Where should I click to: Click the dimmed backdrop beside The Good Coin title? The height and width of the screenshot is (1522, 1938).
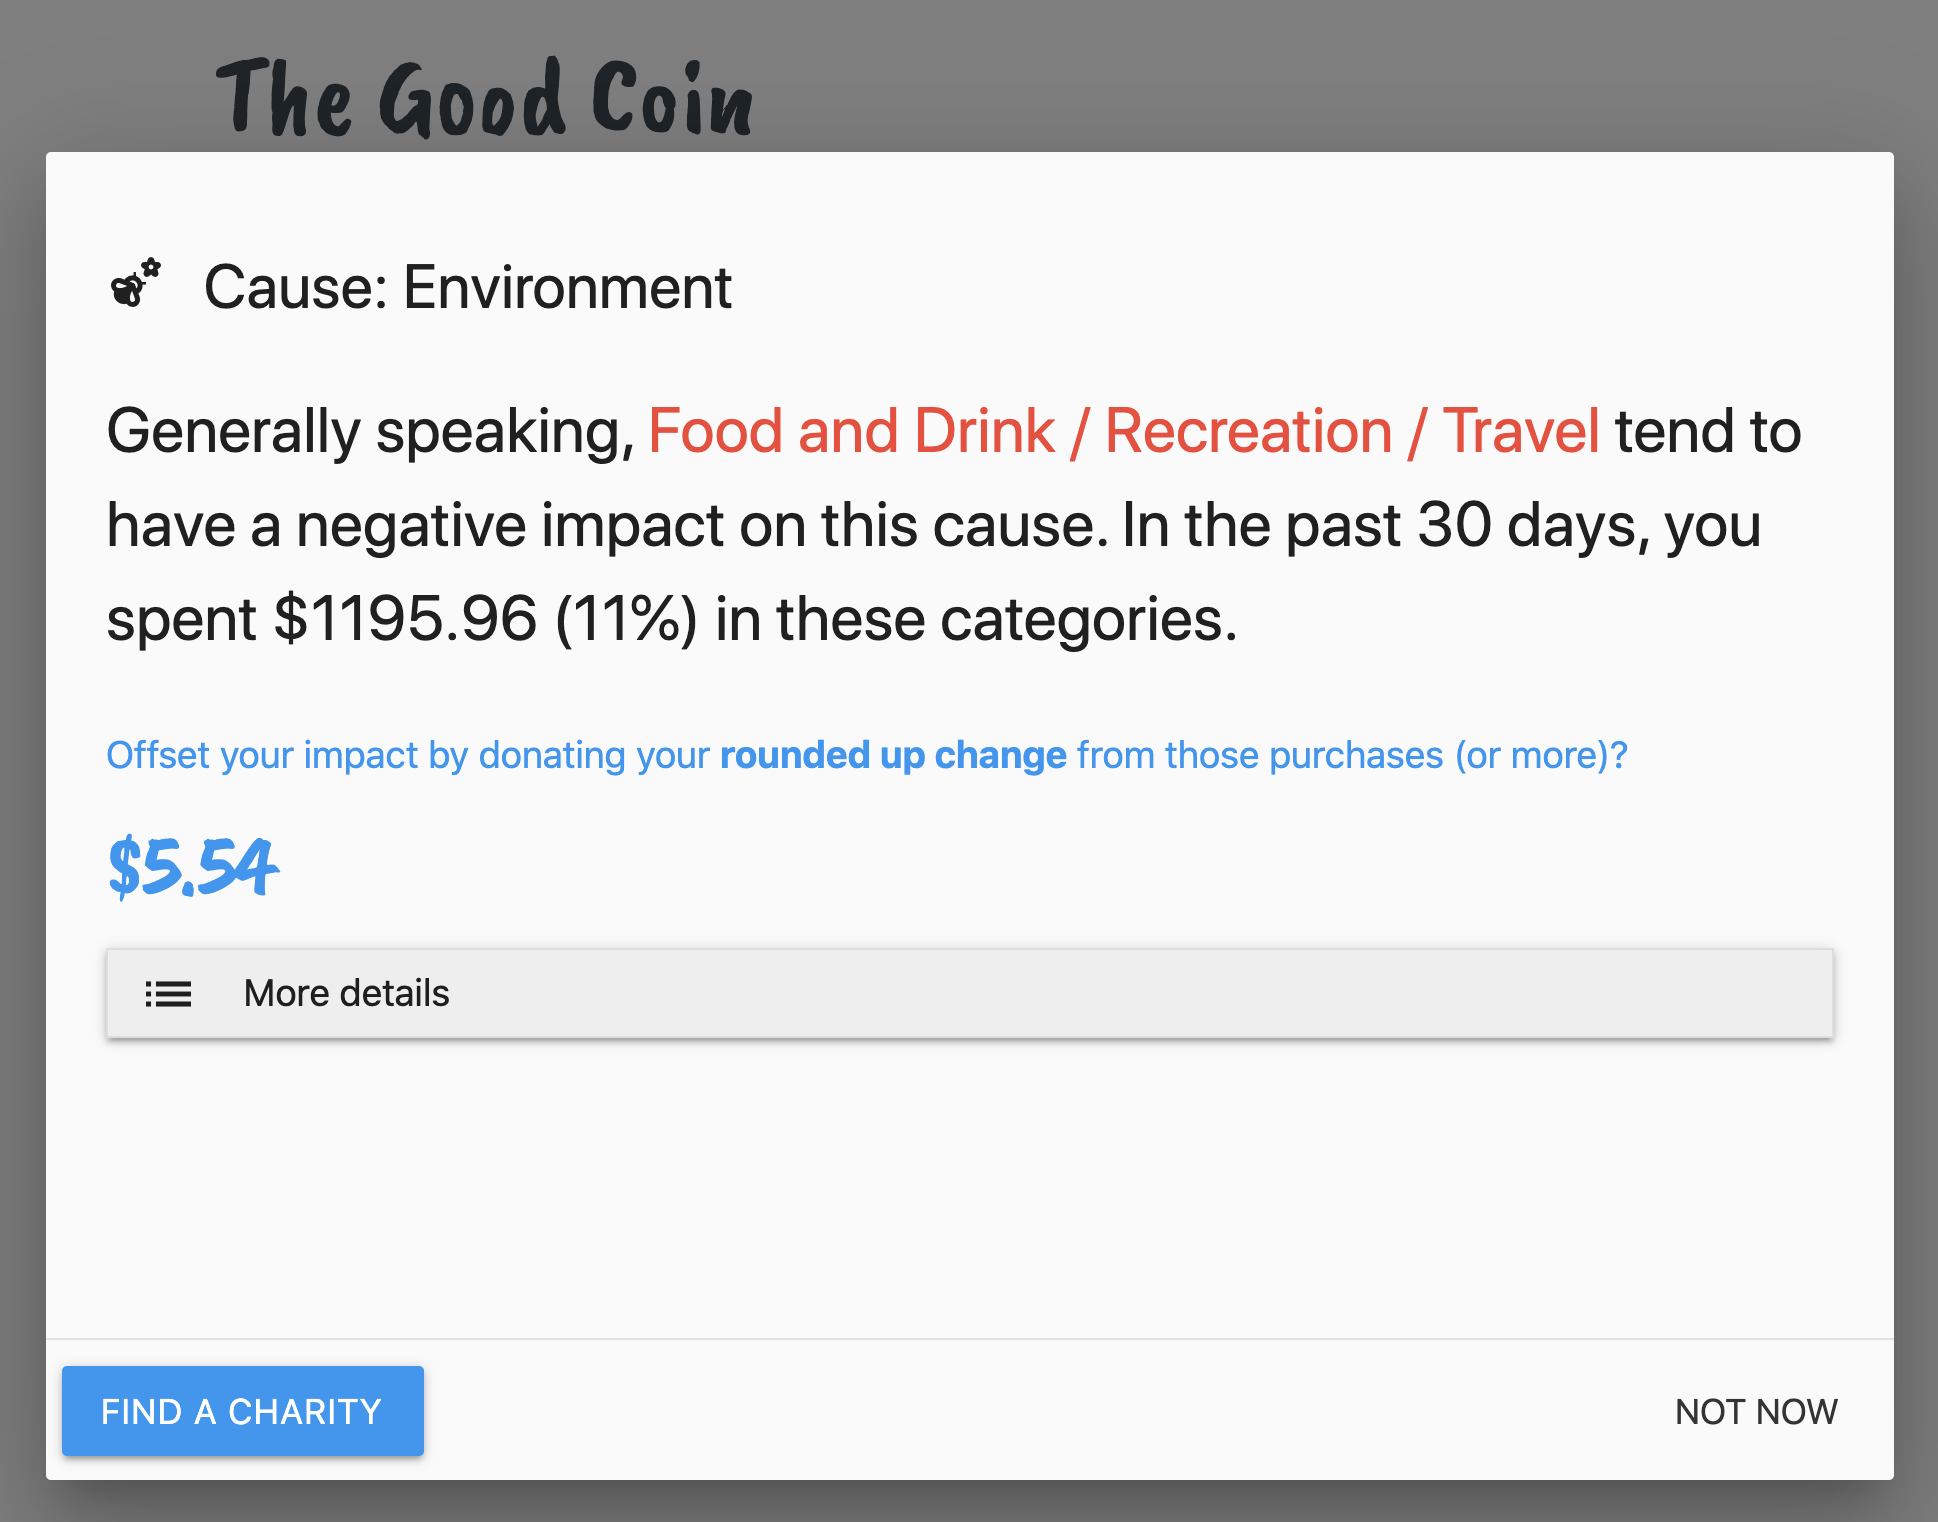[1300, 75]
